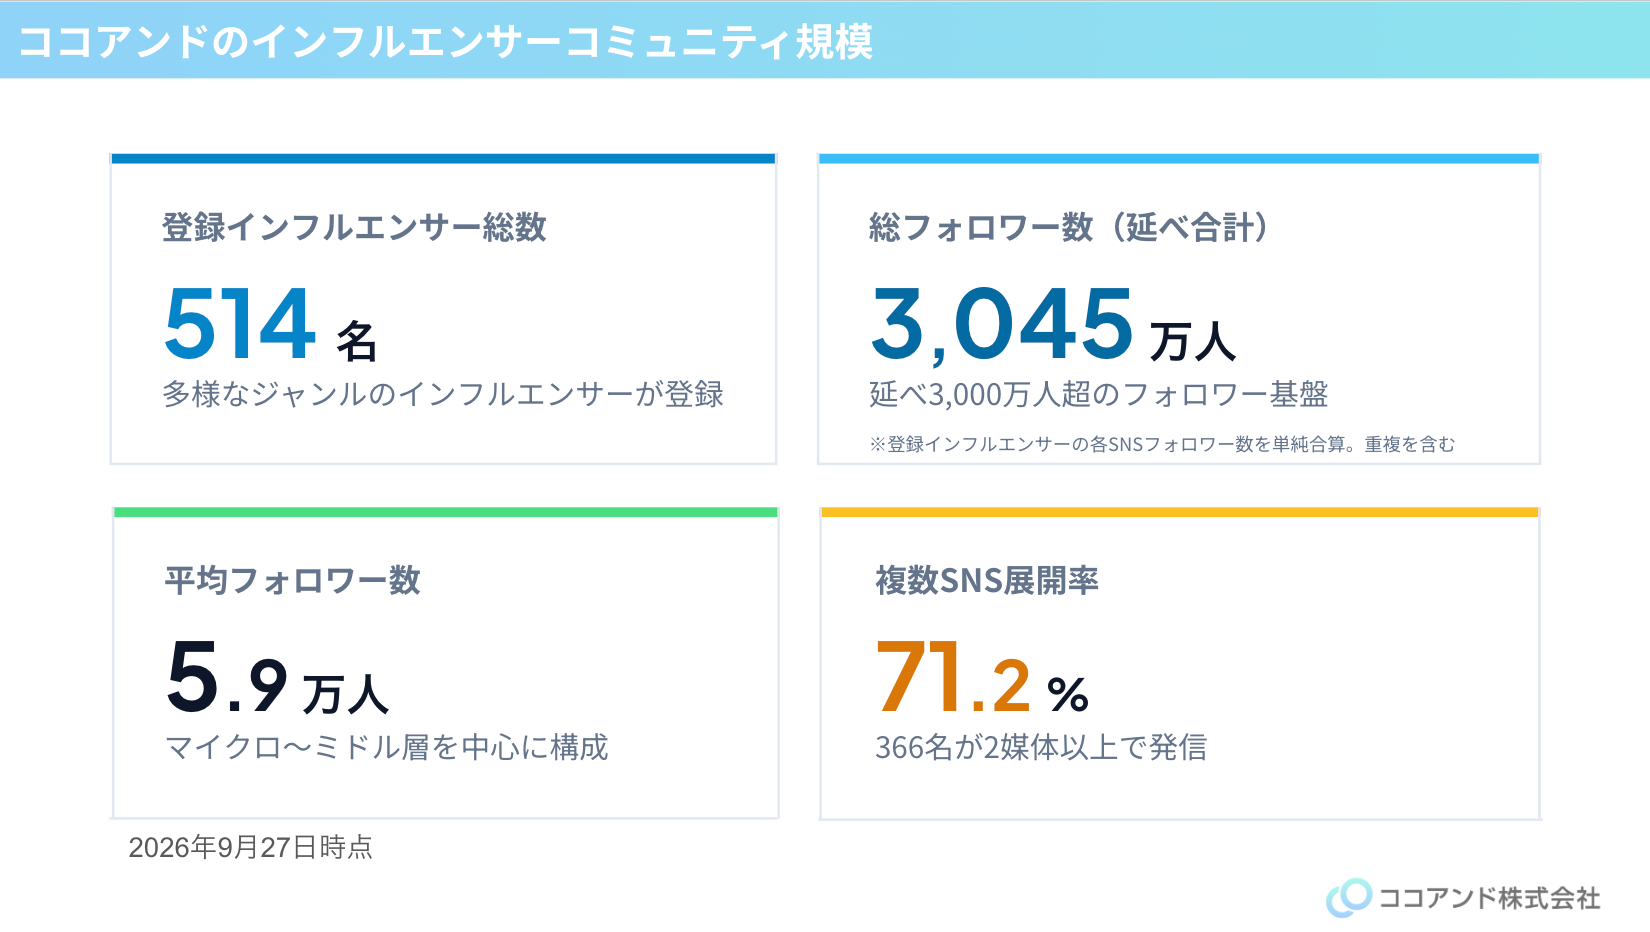Click the 5.9 万人 figure

click(277, 677)
